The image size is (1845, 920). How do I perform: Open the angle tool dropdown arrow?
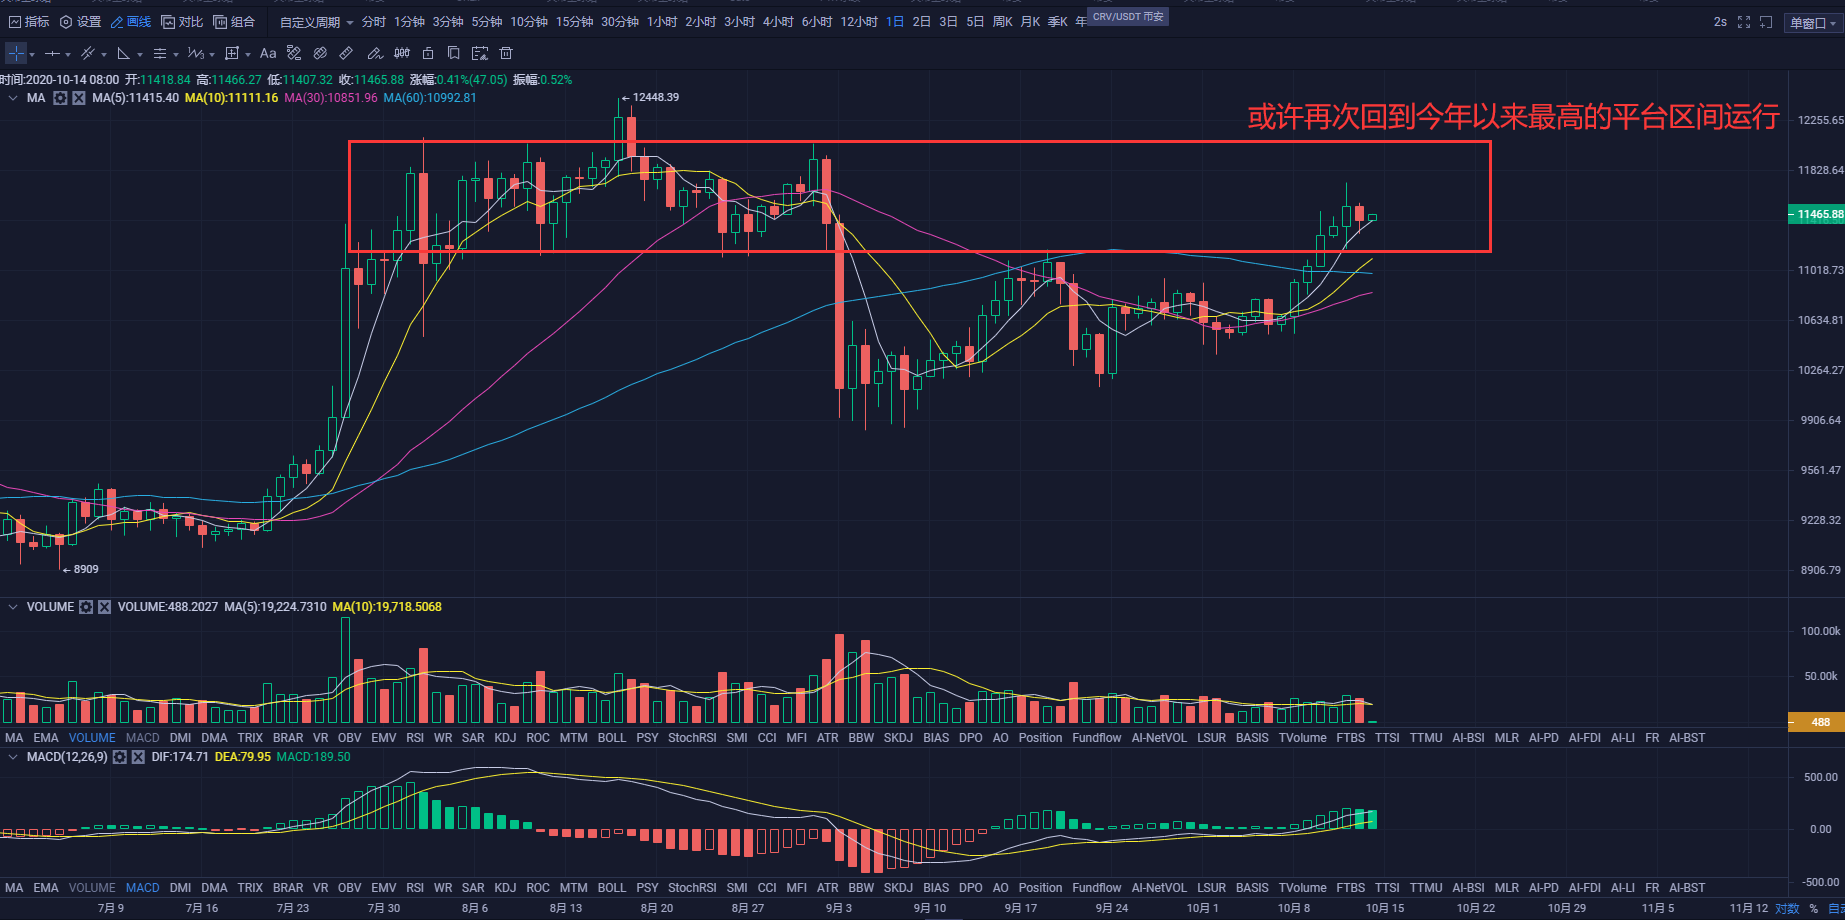point(140,55)
